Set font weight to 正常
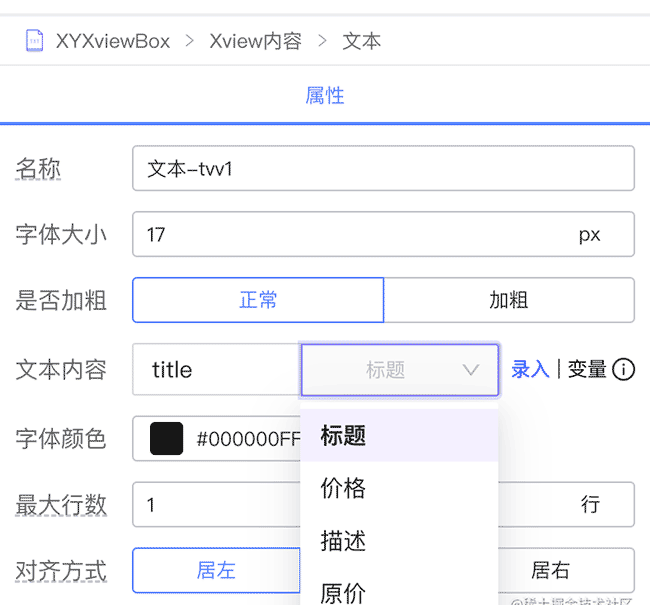 pos(258,300)
